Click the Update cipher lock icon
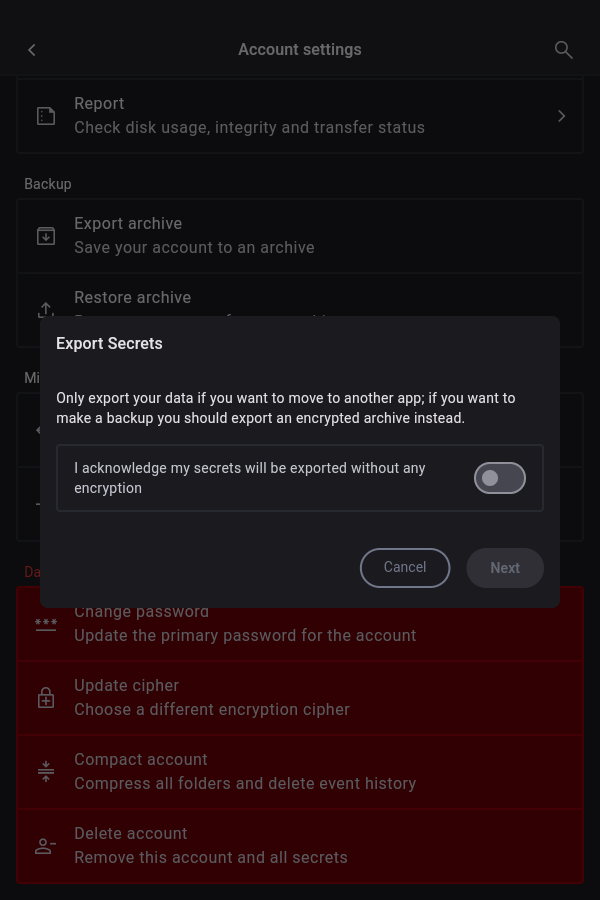Screen dimensions: 600x900 point(46,698)
